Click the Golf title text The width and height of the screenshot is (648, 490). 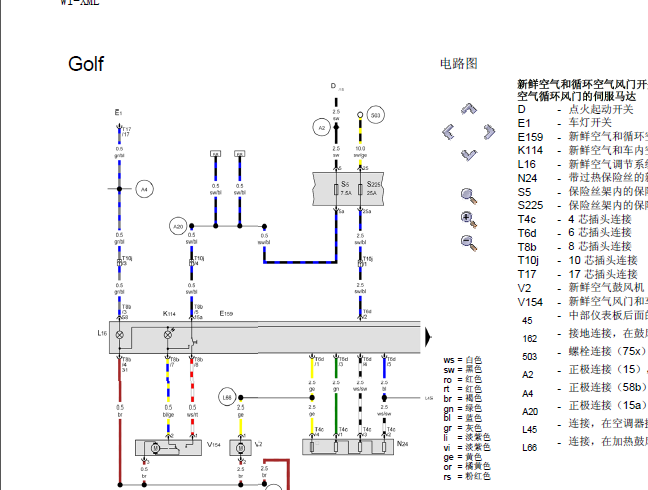pos(86,64)
